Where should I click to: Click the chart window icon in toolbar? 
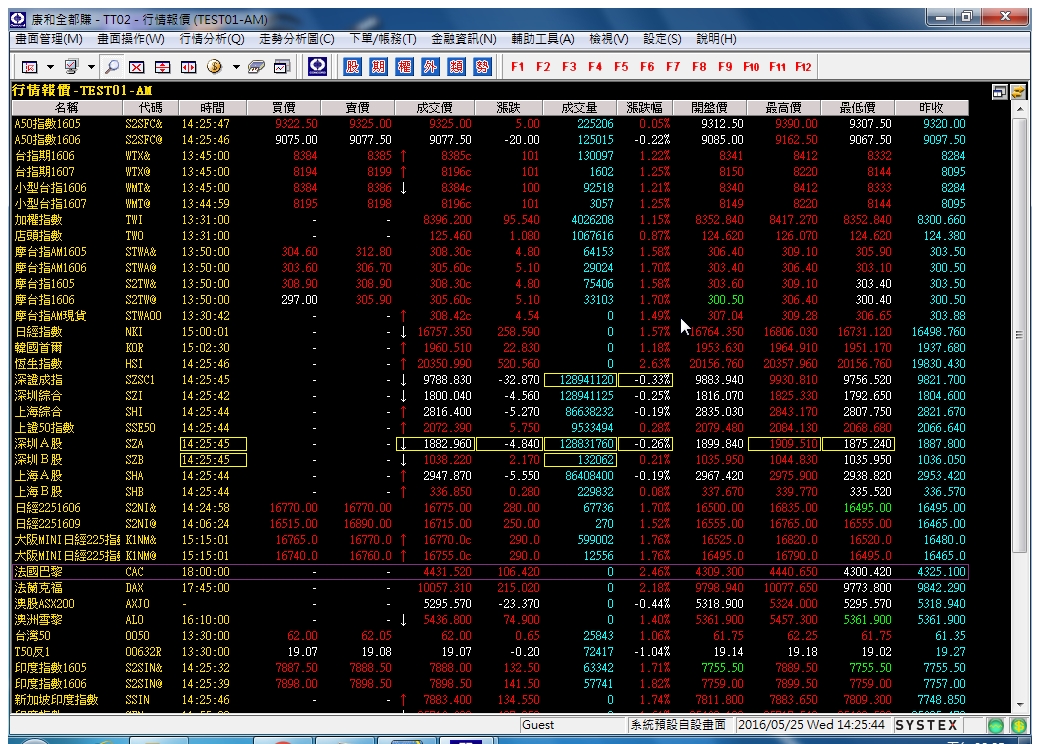tap(282, 67)
